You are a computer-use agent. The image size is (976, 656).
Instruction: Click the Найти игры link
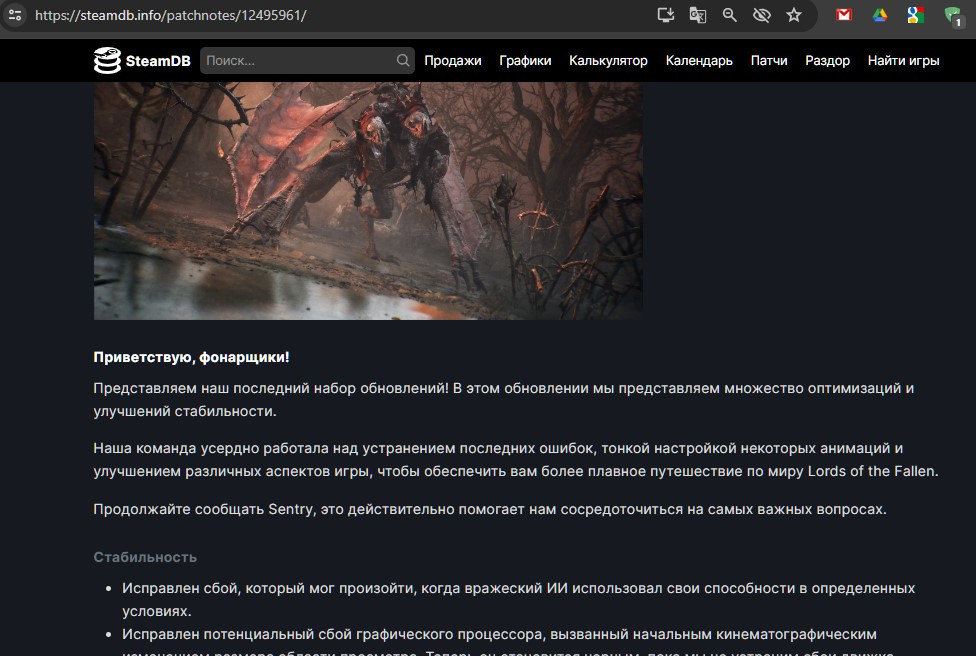[903, 61]
